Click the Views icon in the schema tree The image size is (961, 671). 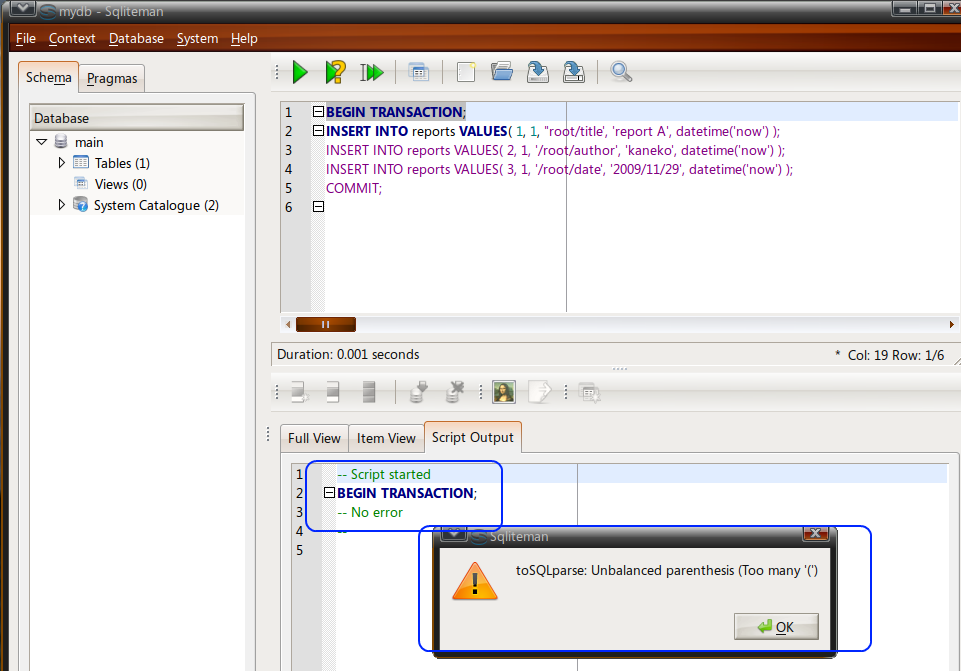[x=81, y=183]
